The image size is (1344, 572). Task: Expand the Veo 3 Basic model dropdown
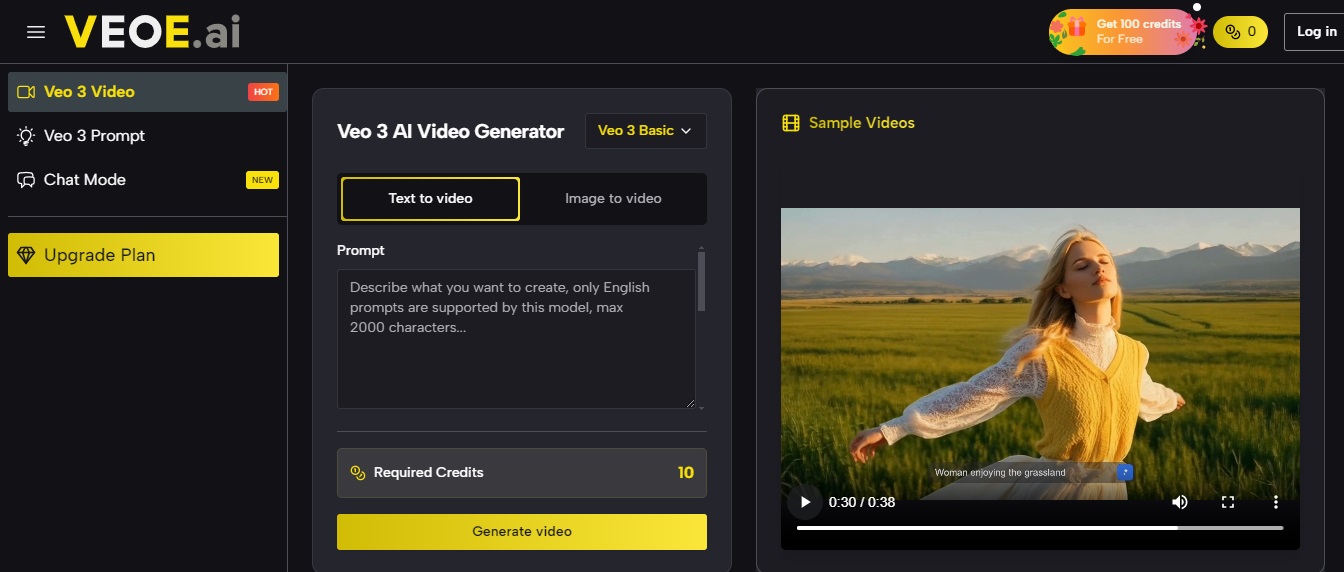coord(645,131)
